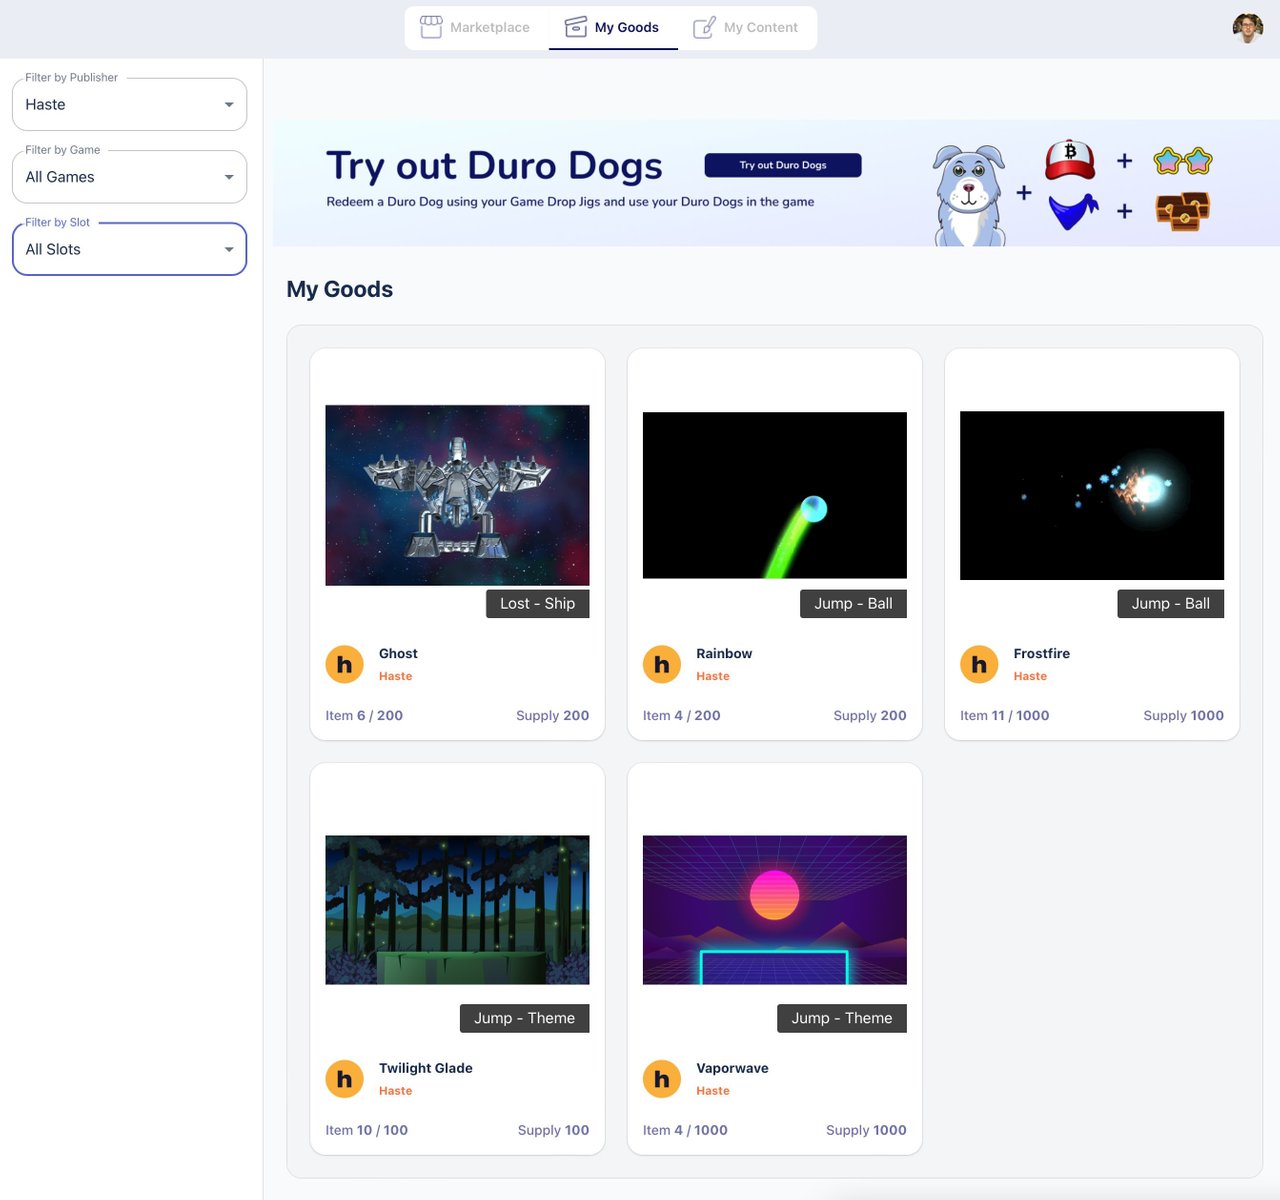The width and height of the screenshot is (1280, 1200).
Task: Click the My Content pencil icon
Action: pos(705,27)
